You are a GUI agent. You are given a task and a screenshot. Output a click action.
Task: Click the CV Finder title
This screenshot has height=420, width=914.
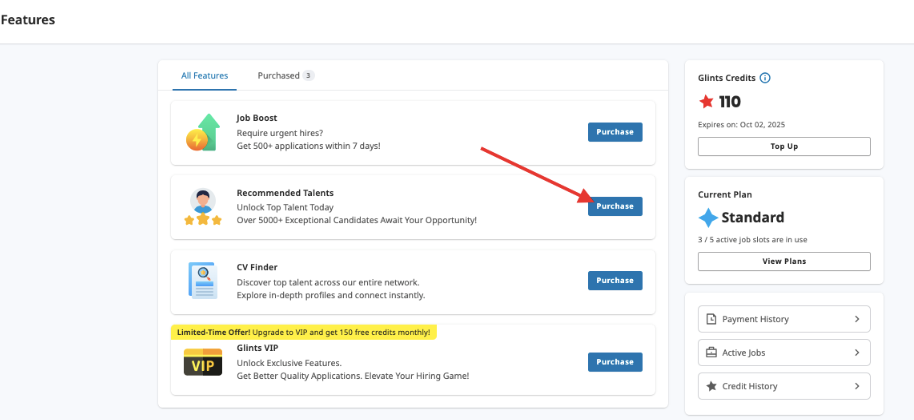pyautogui.click(x=257, y=267)
